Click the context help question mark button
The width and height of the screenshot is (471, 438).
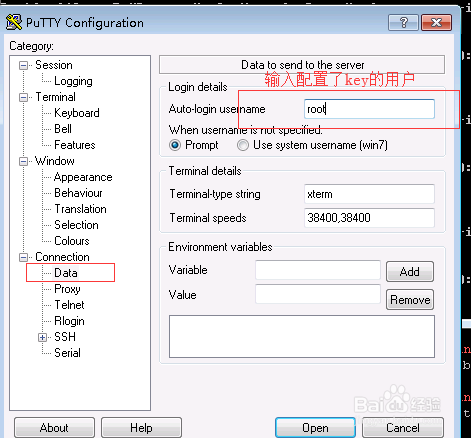pyautogui.click(x=403, y=23)
